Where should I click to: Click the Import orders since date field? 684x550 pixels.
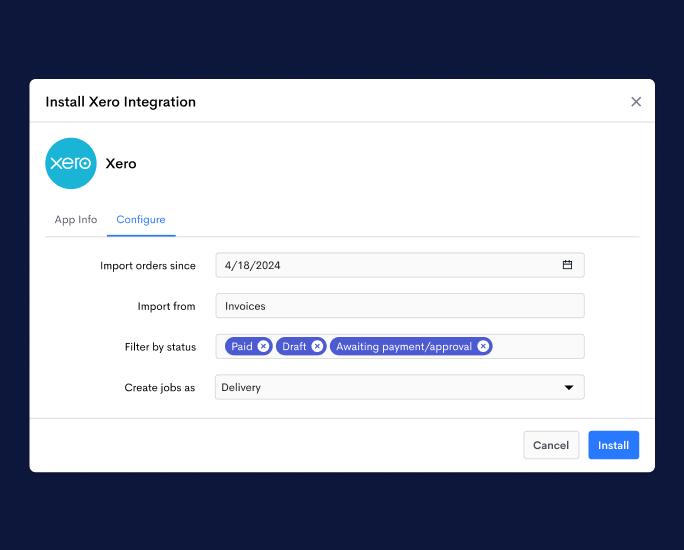pos(400,265)
